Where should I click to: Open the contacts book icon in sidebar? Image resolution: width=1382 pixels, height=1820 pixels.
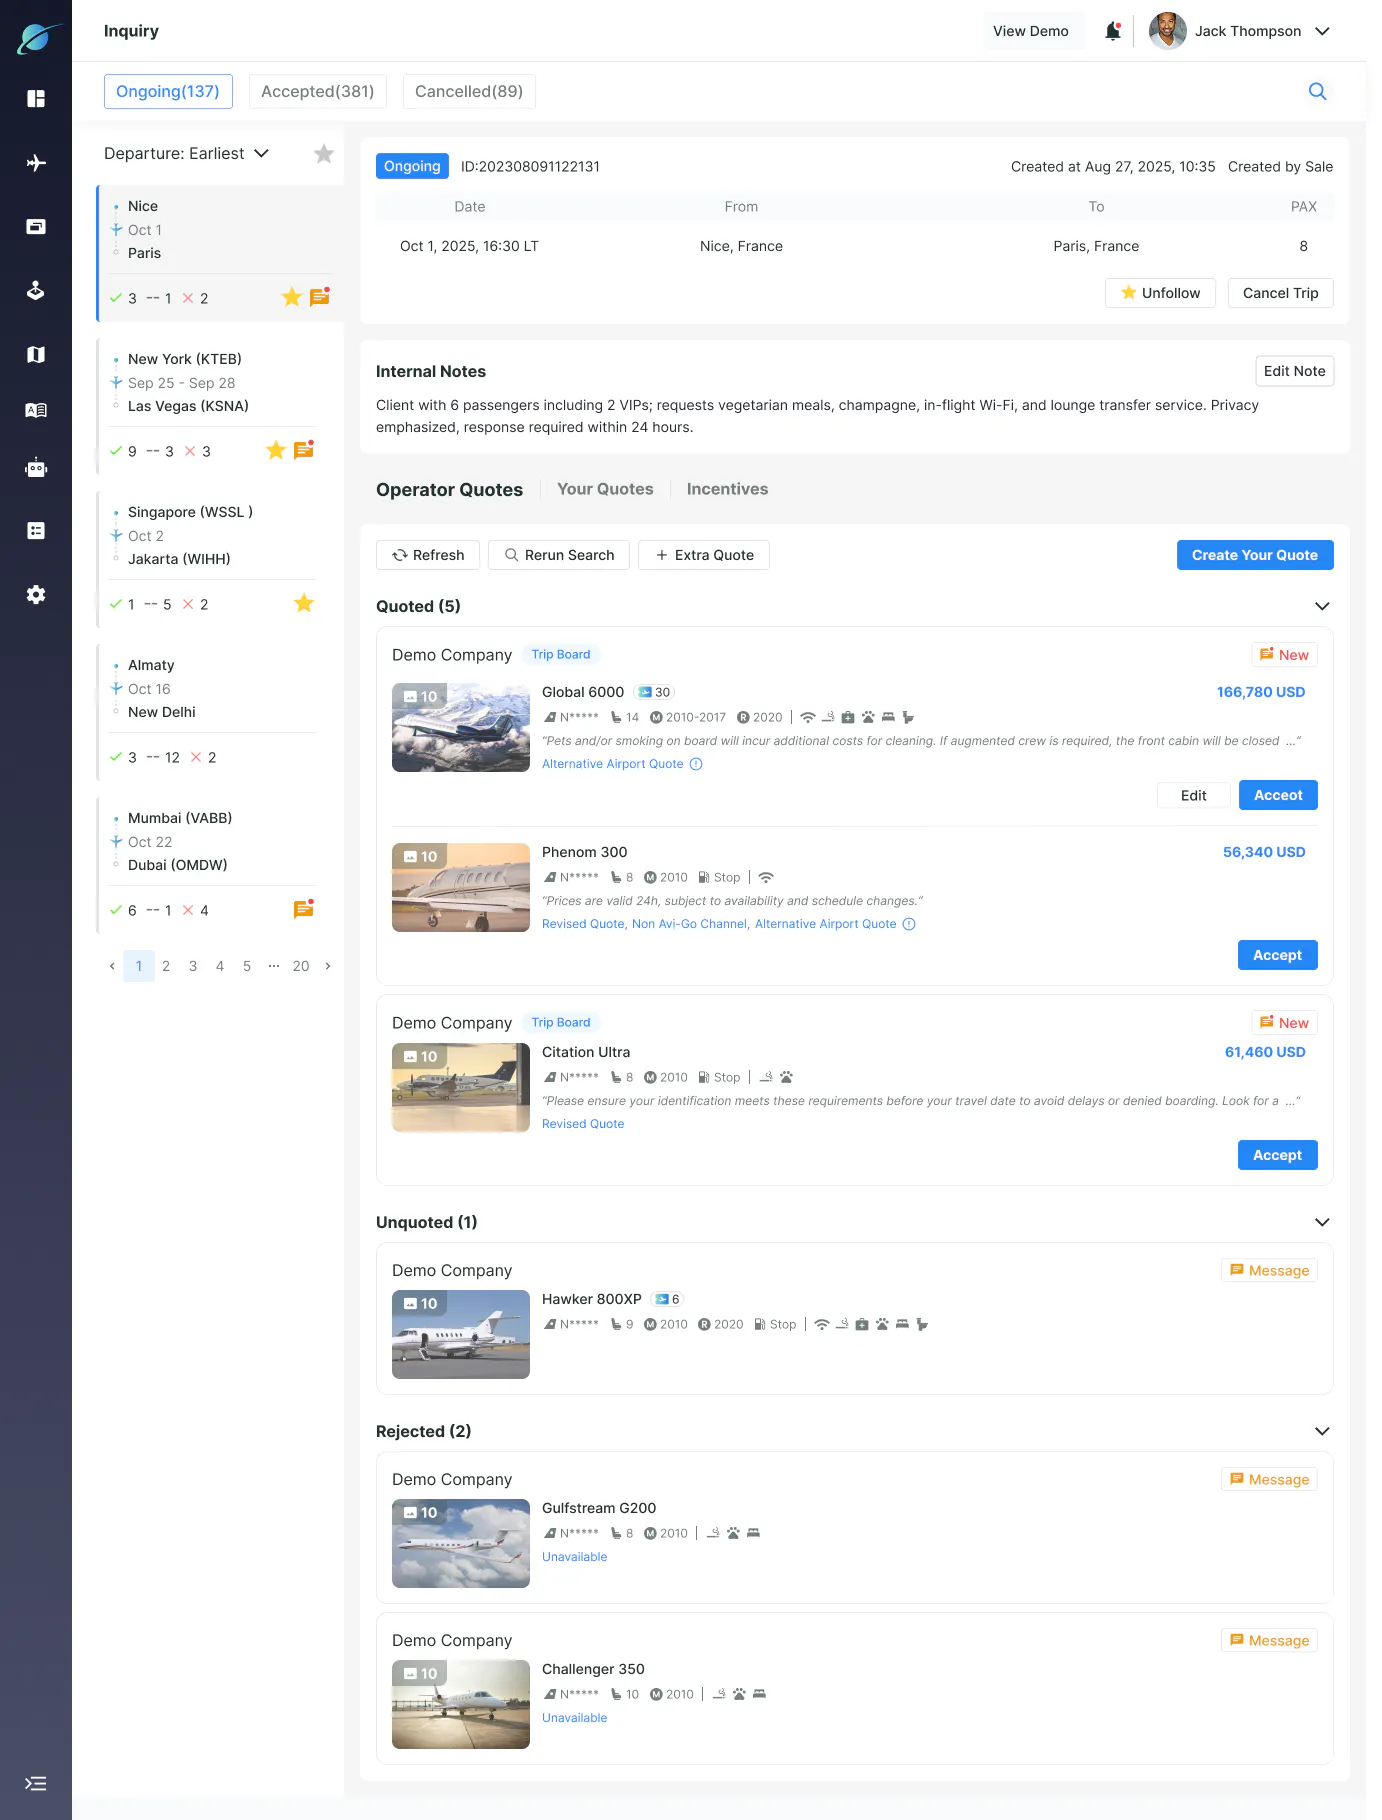click(36, 410)
